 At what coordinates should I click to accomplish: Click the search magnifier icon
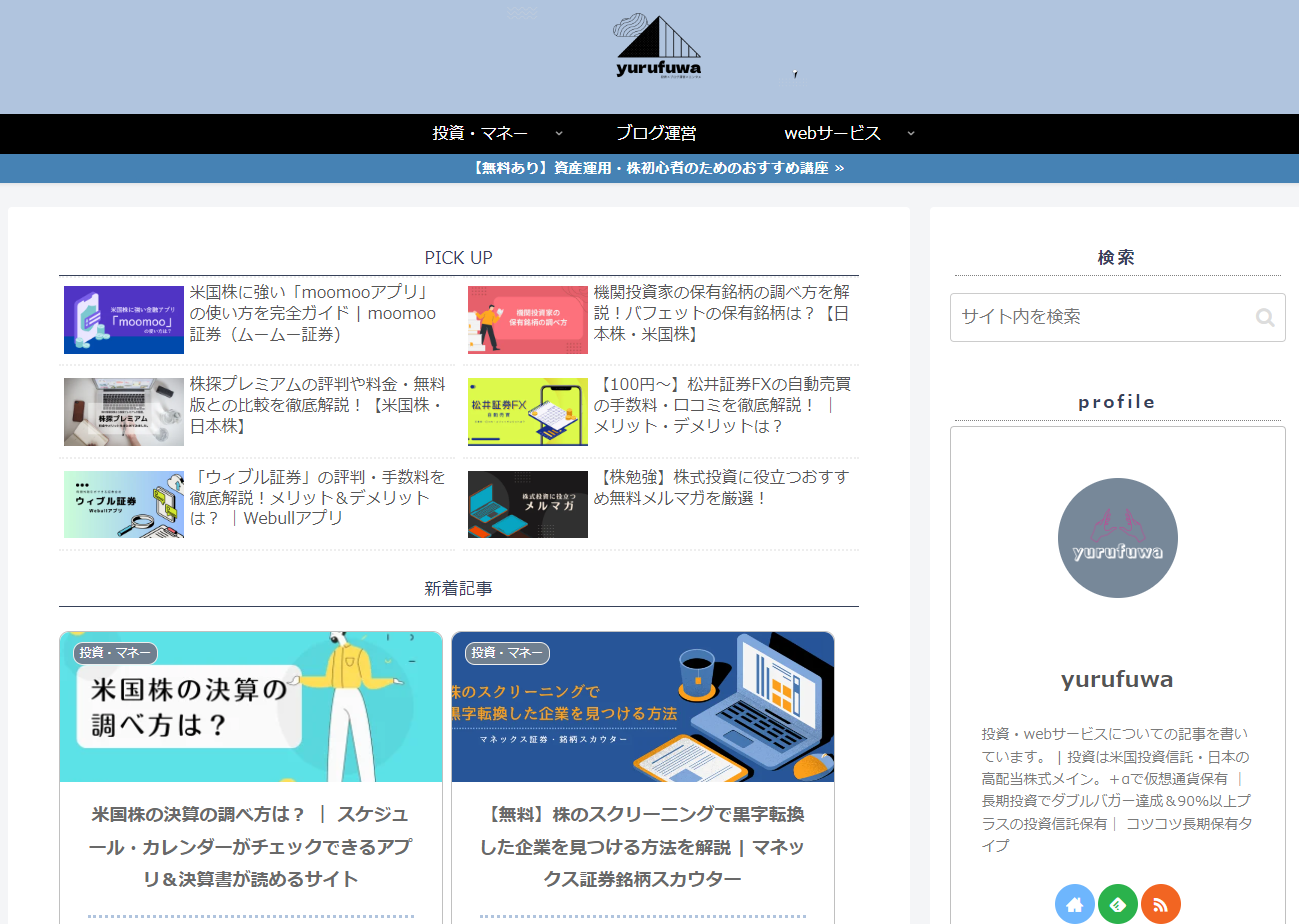[1265, 318]
